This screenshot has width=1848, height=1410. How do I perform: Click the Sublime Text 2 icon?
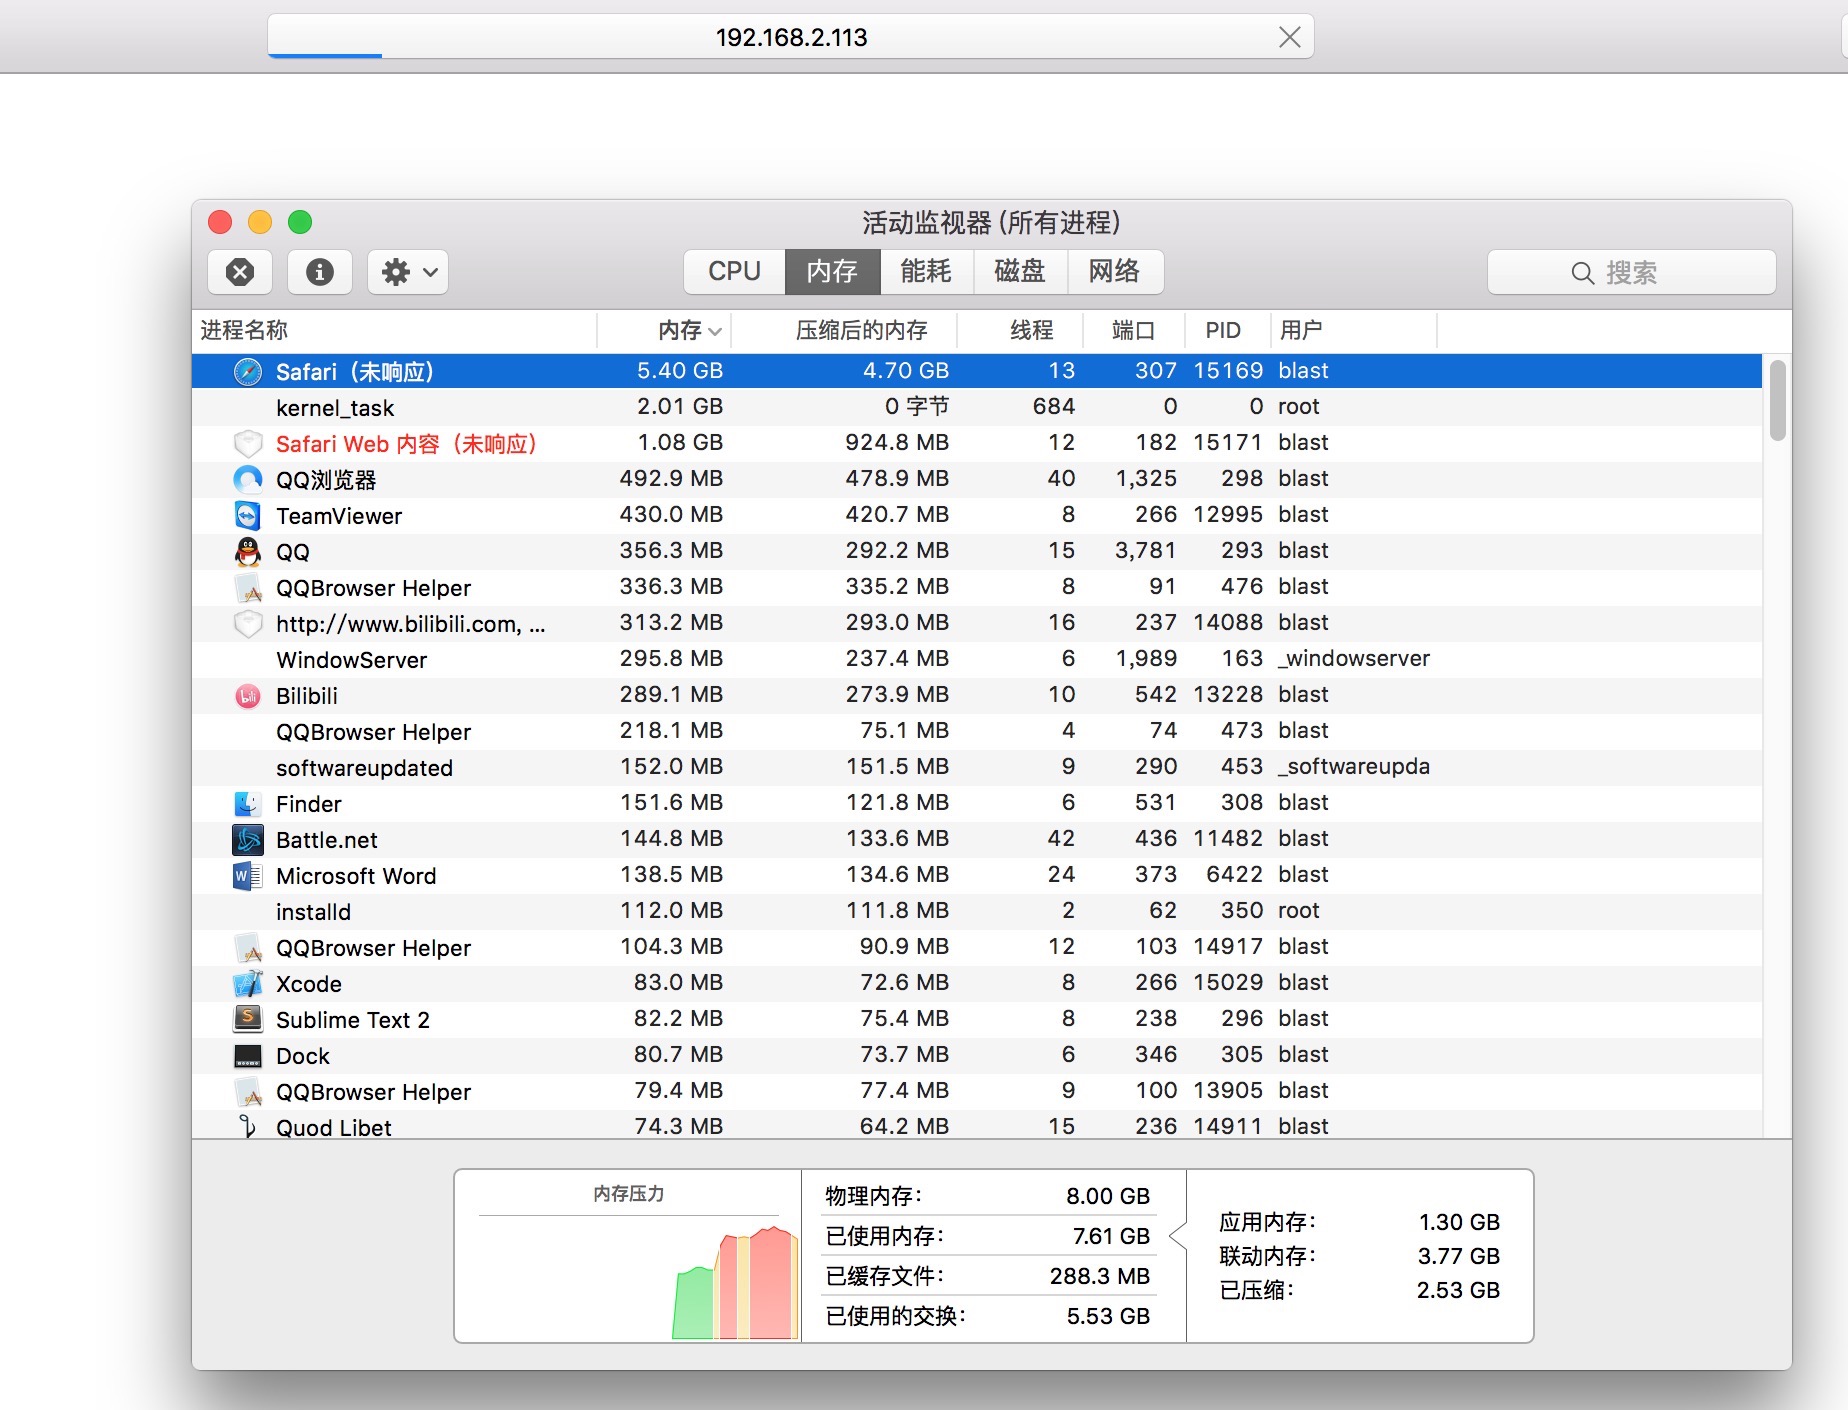248,1020
